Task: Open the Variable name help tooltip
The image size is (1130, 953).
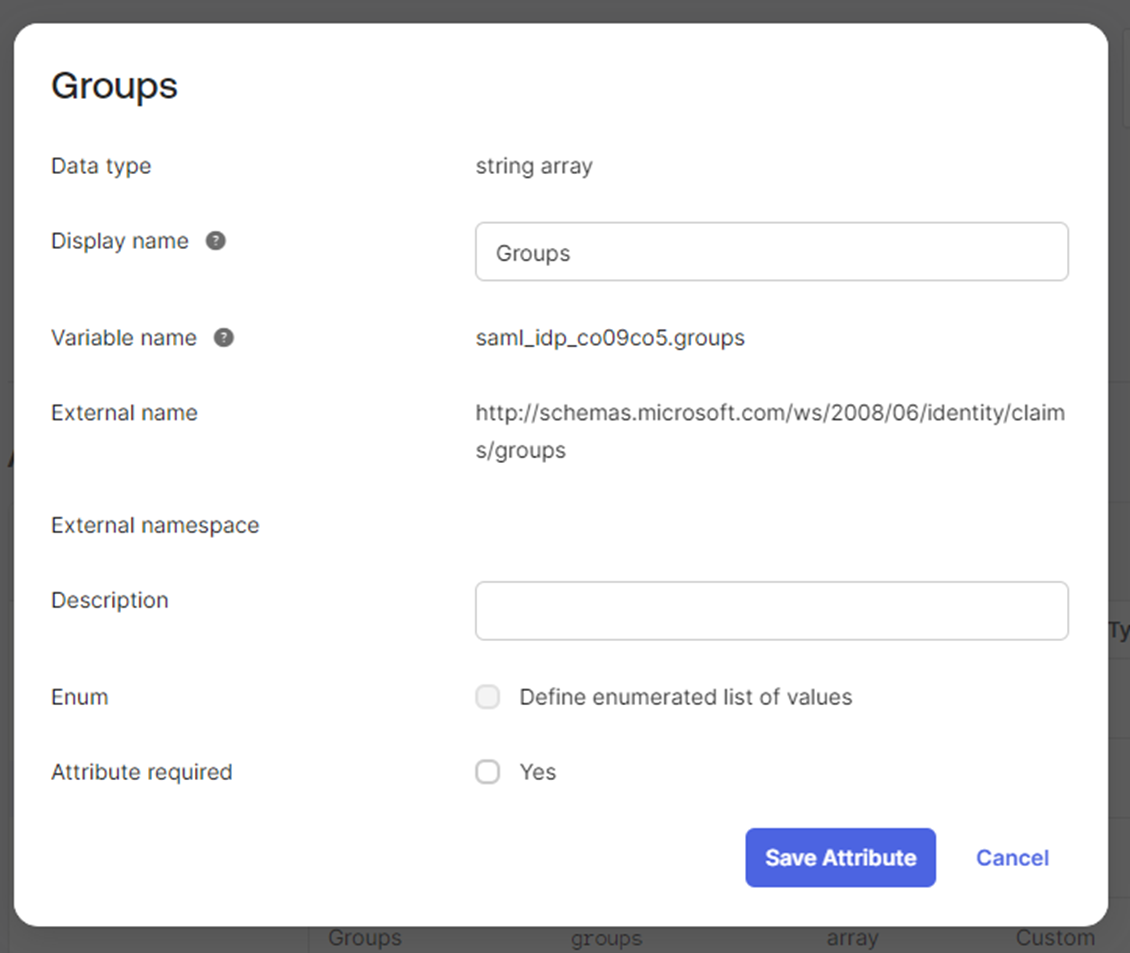Action: (224, 337)
